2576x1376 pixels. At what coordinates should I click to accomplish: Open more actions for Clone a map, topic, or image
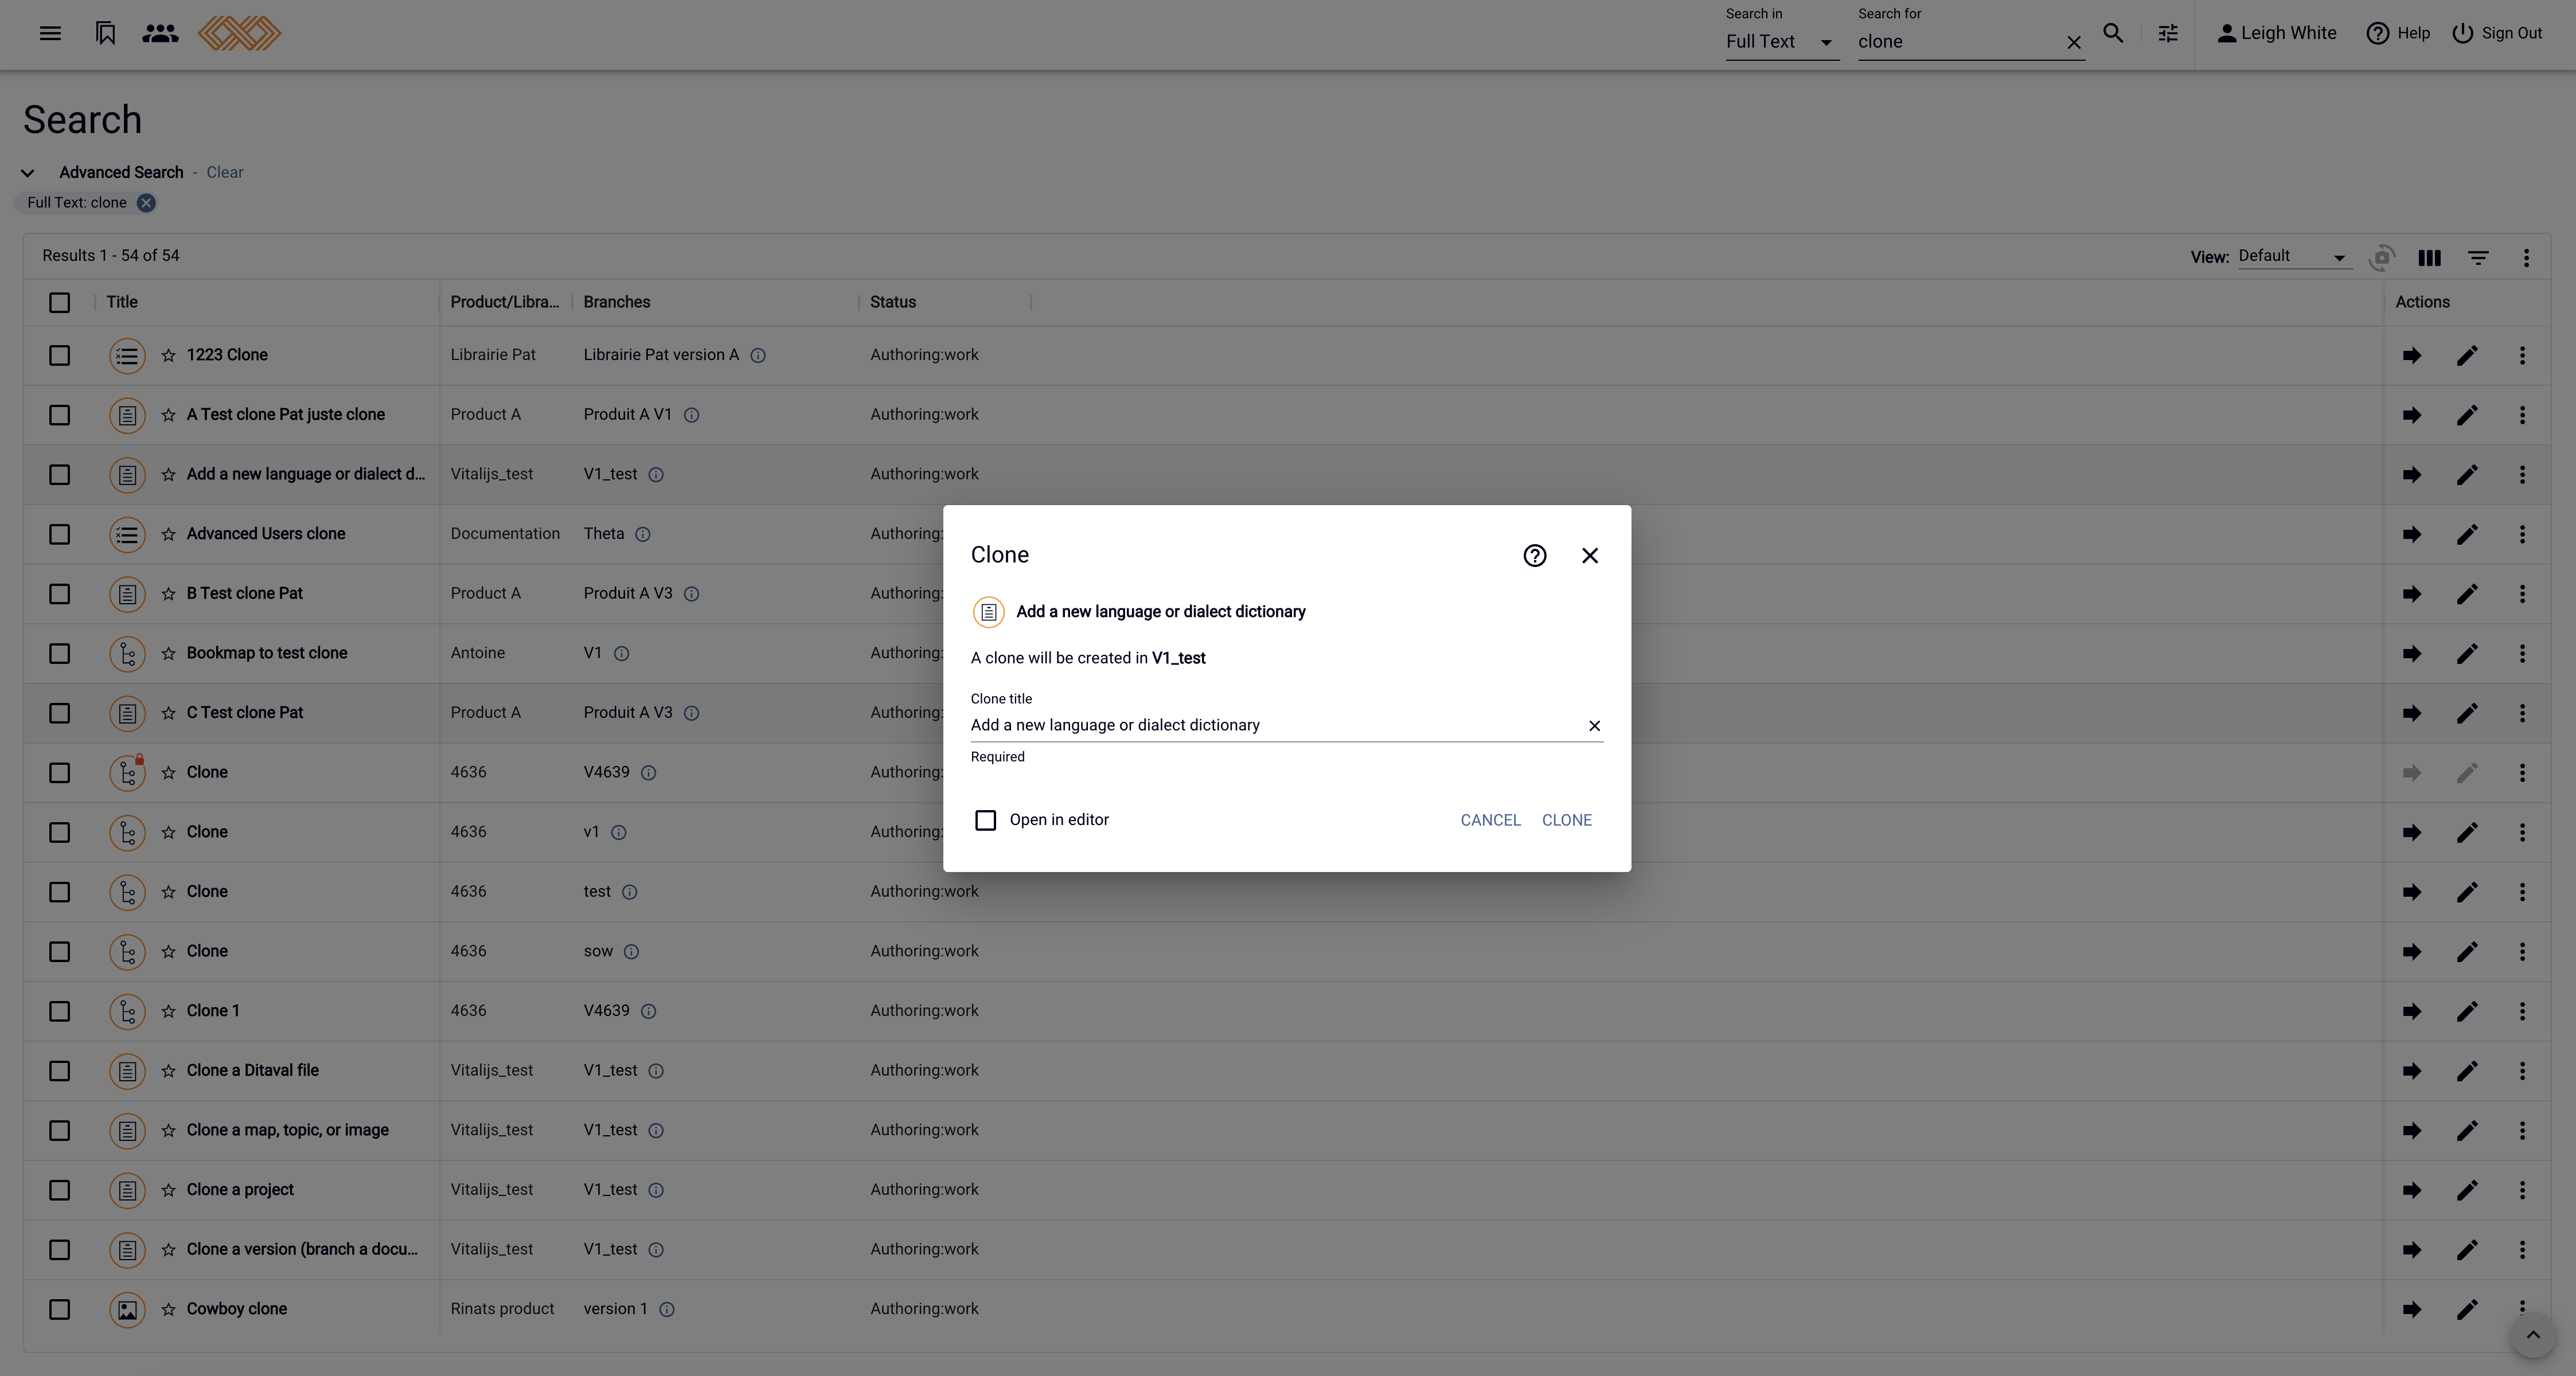tap(2522, 1131)
